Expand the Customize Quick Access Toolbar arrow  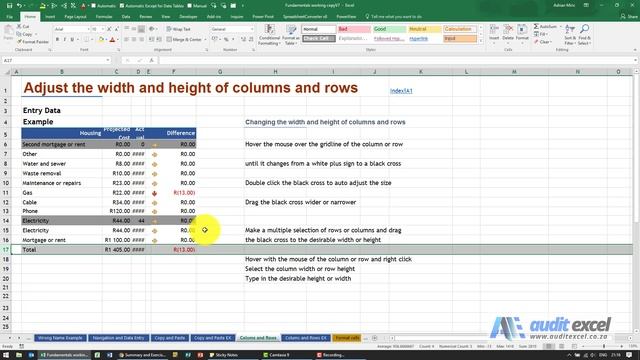243,6
